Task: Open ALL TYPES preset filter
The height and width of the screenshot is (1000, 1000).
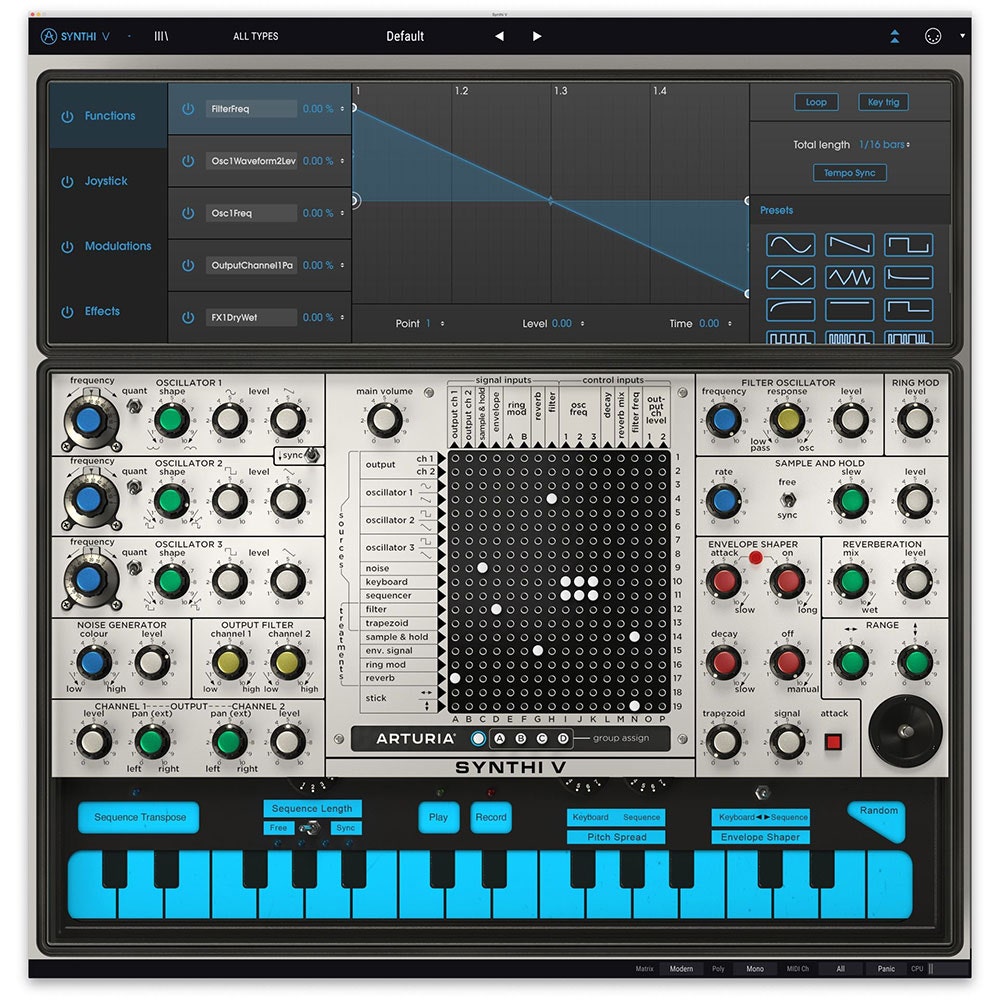Action: [x=255, y=36]
